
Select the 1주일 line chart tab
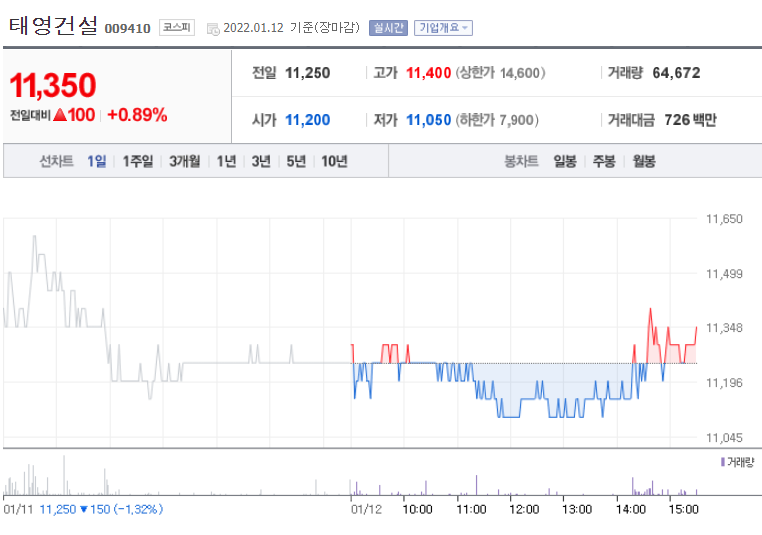pos(138,161)
